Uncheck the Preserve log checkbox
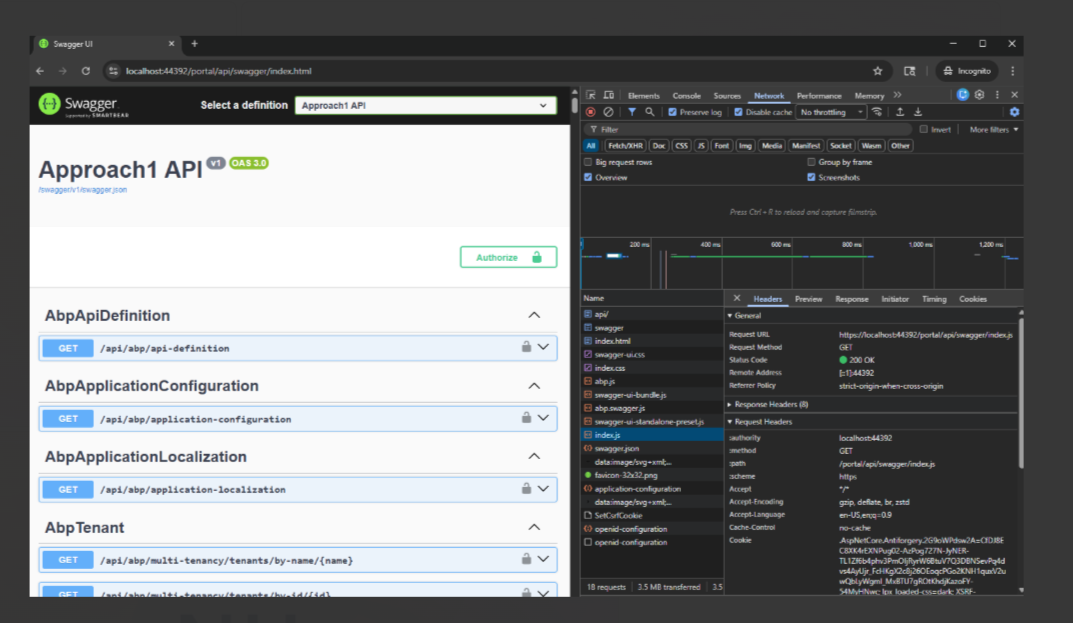The image size is (1073, 623). point(672,112)
